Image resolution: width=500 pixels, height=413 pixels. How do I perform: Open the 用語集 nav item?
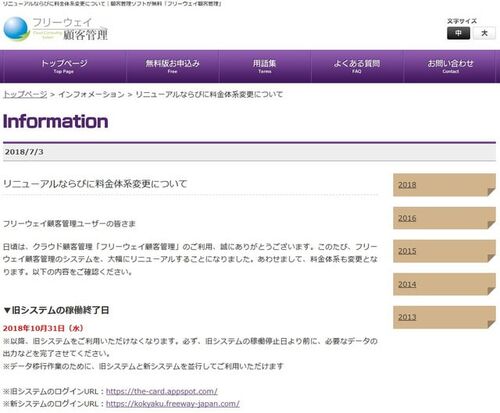click(x=265, y=66)
